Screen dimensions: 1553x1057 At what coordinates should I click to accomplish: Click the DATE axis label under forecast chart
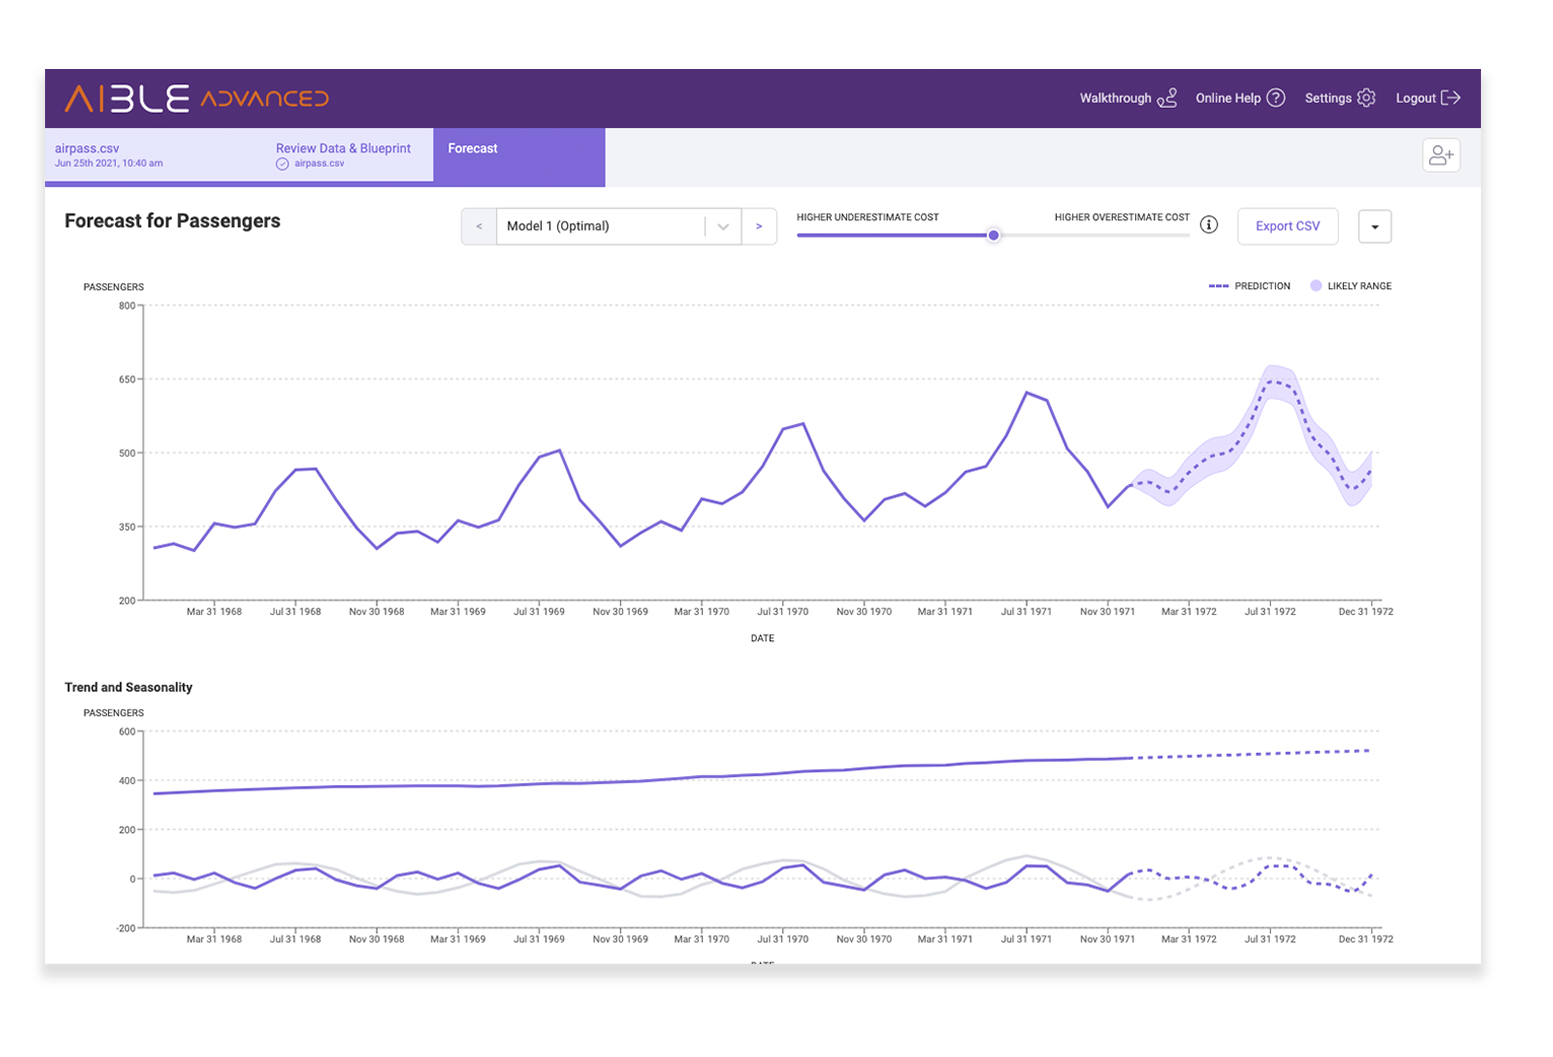(x=762, y=638)
